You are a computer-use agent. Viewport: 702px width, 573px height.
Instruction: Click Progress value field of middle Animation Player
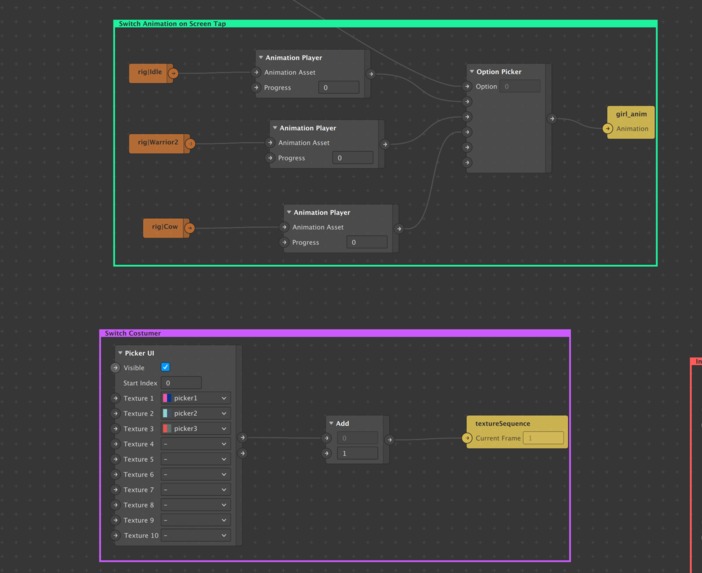[x=353, y=158]
